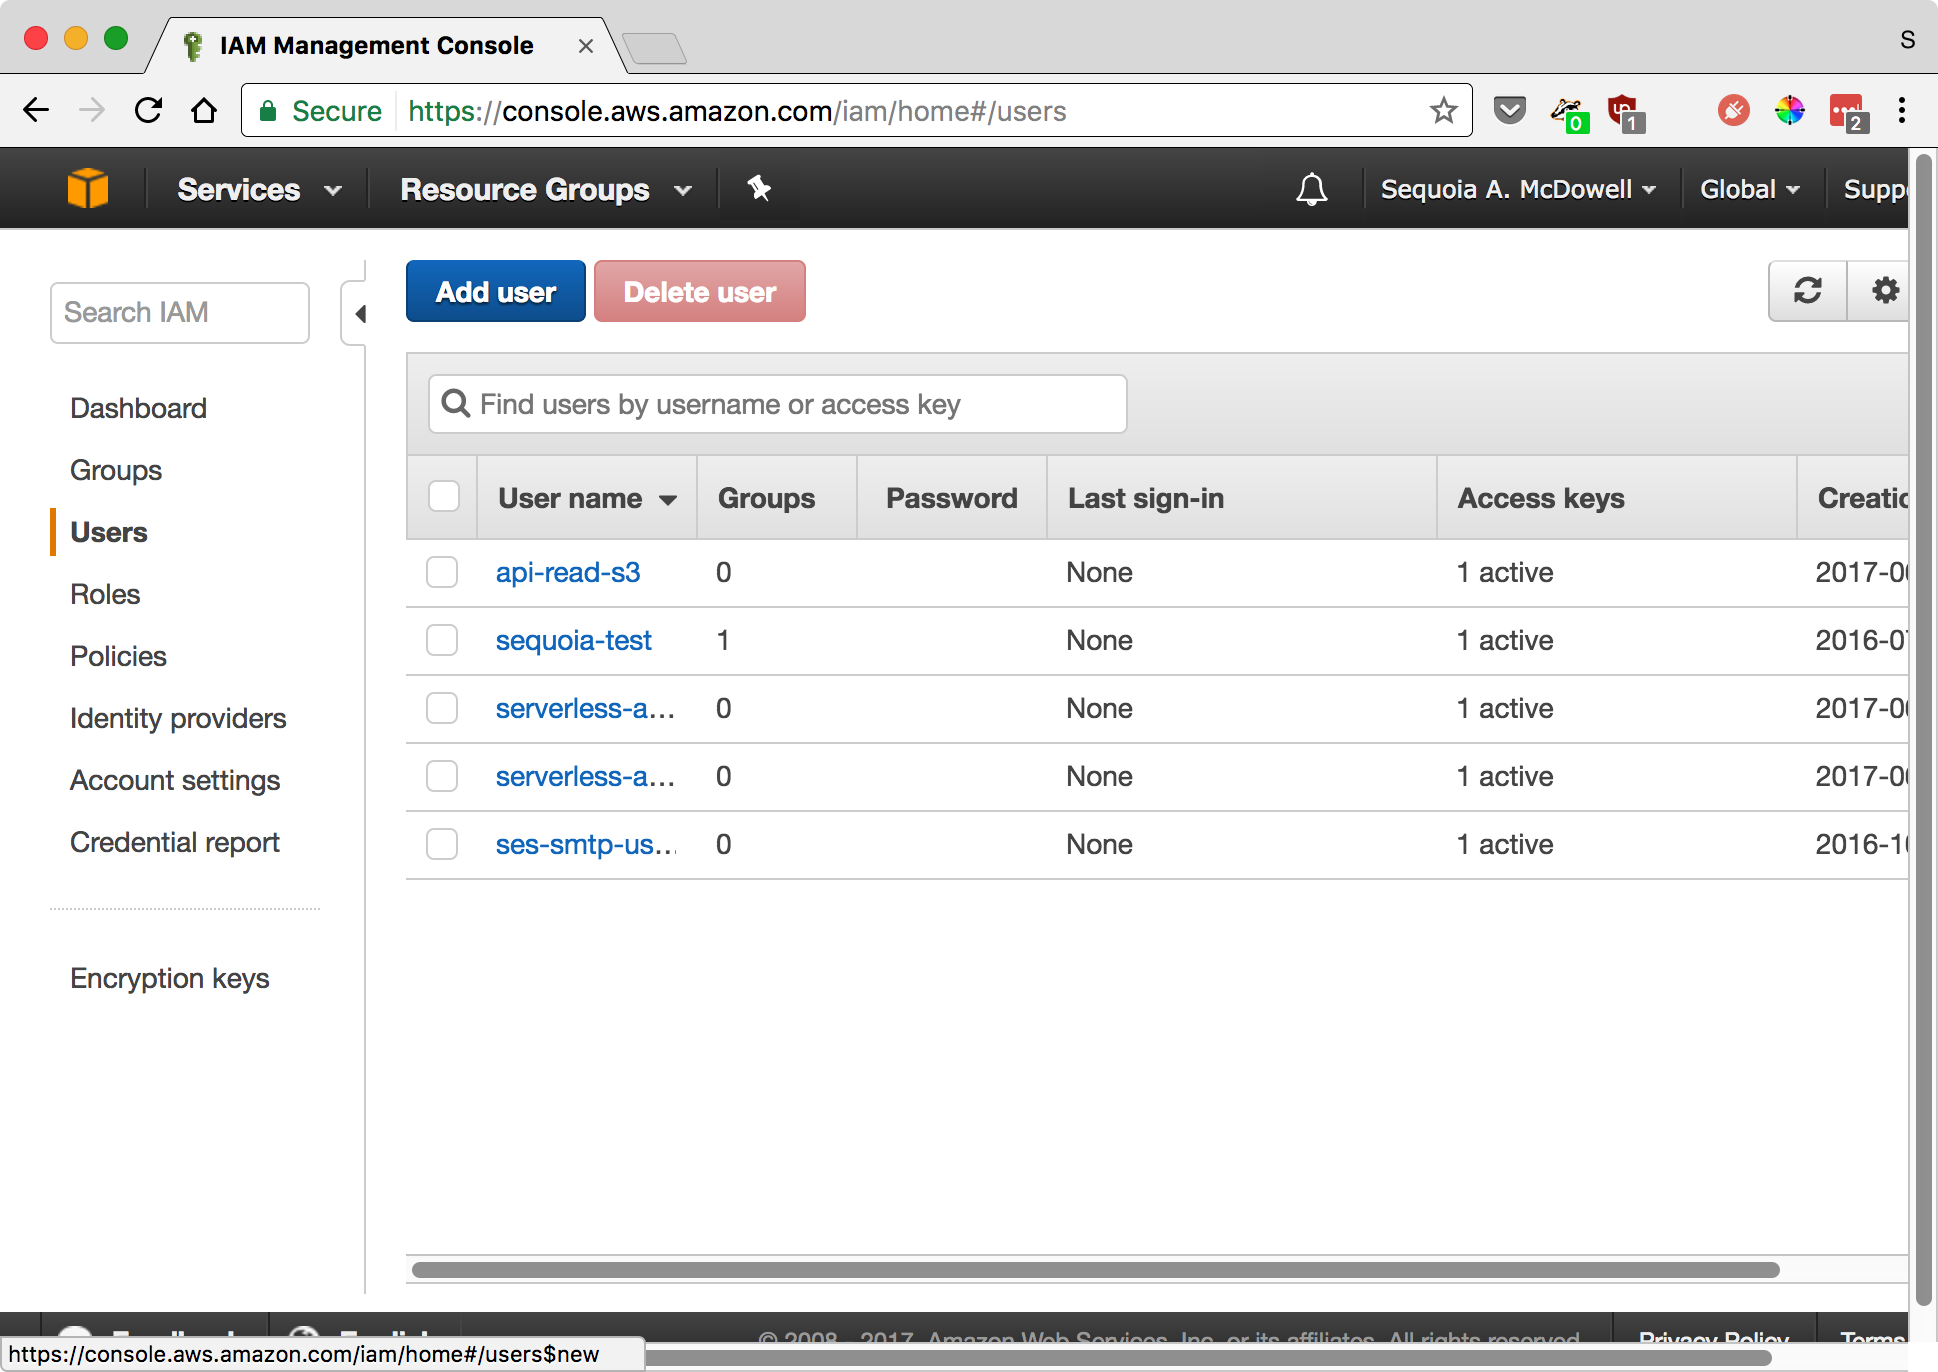The height and width of the screenshot is (1372, 1938).
Task: Click the horizontal table scrollbar
Action: click(1096, 1270)
